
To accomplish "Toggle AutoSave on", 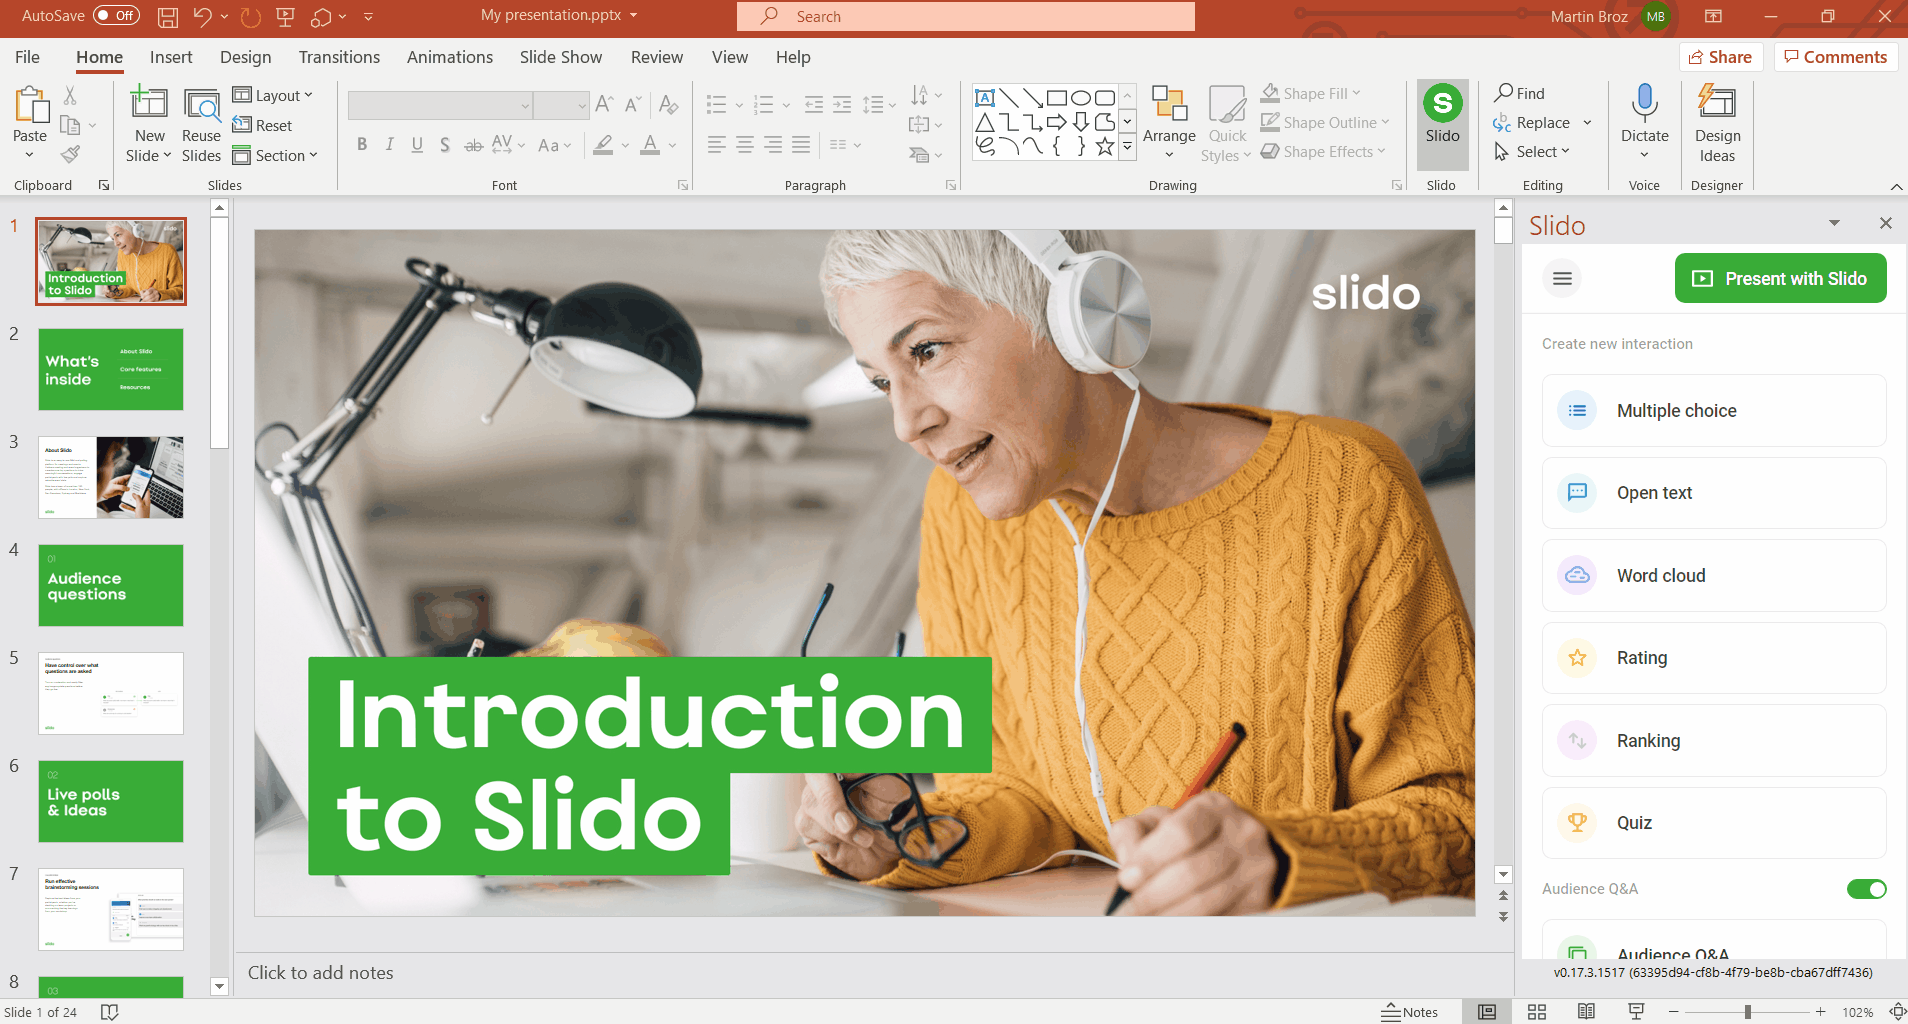I will (116, 16).
